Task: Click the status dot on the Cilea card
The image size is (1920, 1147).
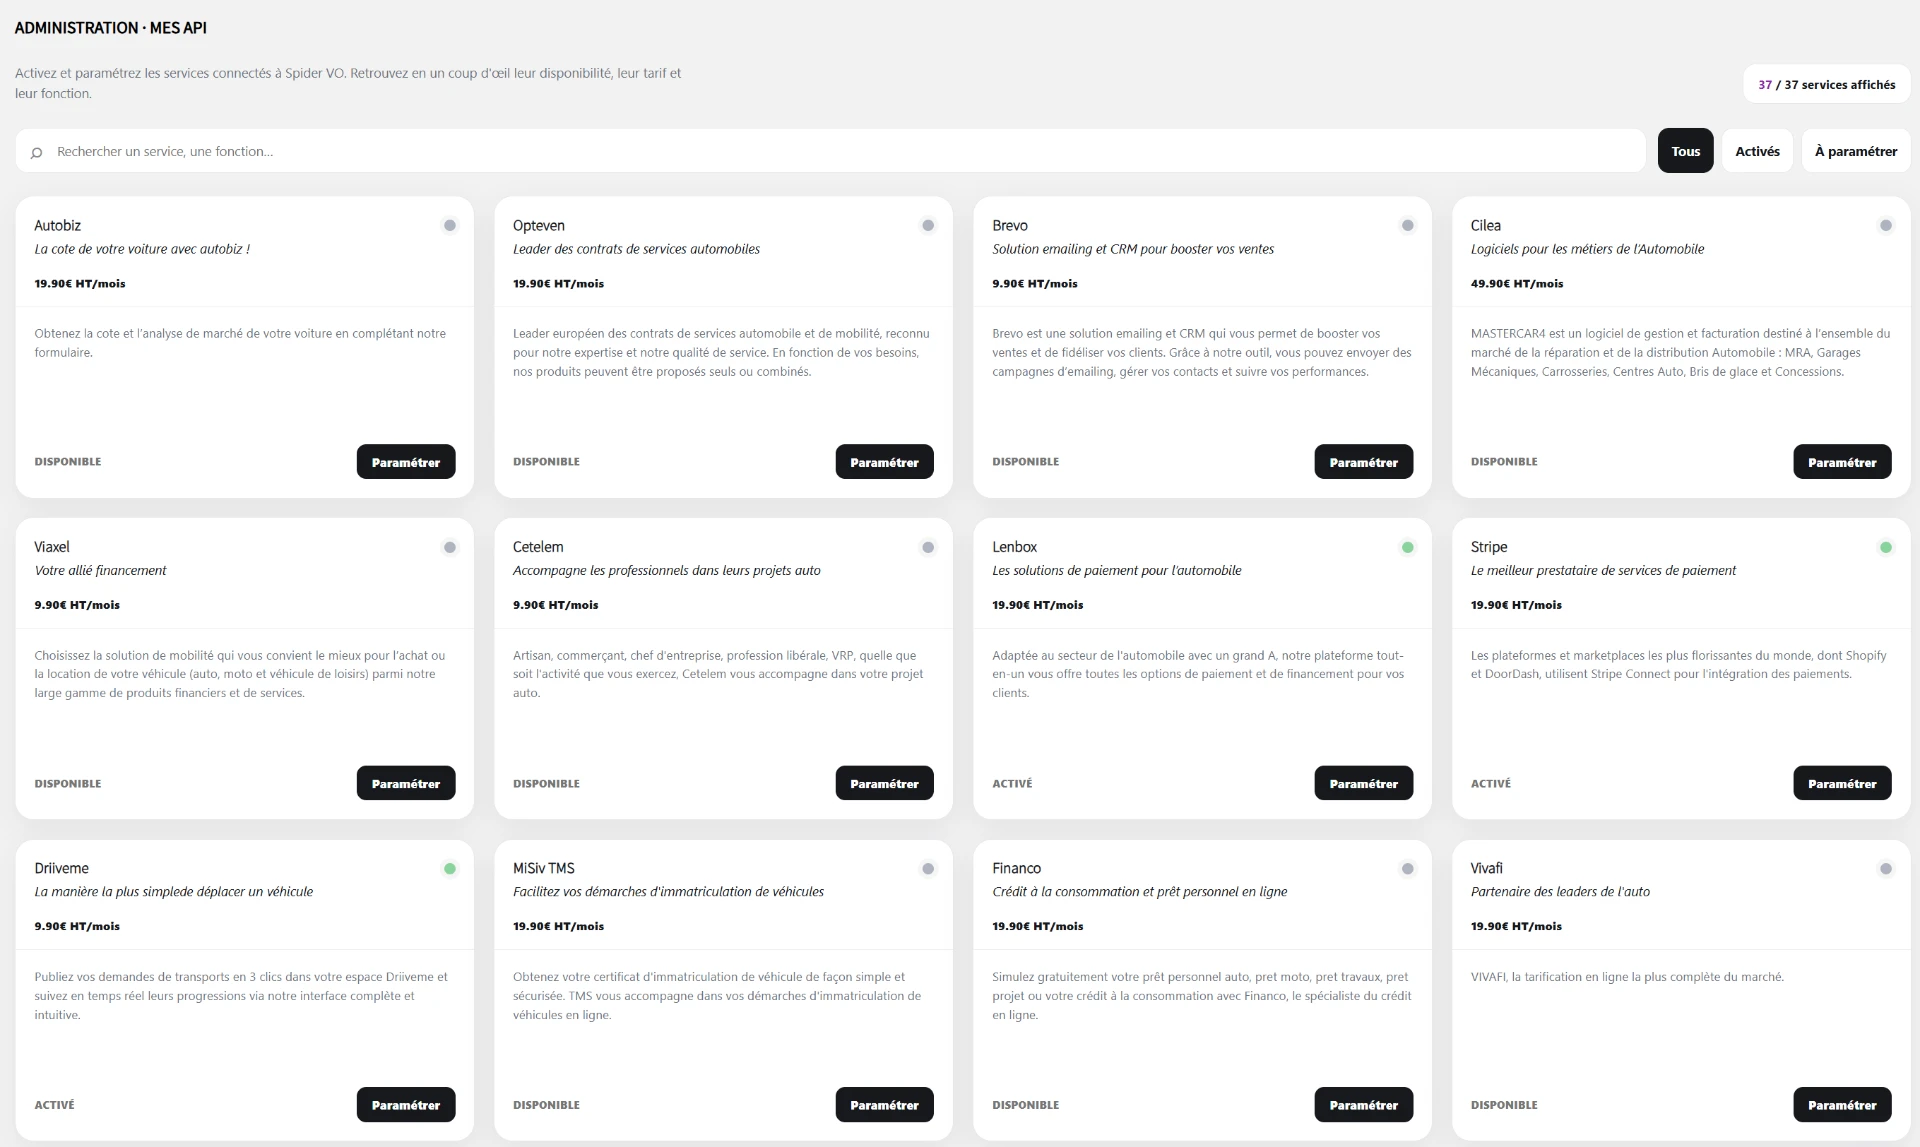Action: point(1886,226)
